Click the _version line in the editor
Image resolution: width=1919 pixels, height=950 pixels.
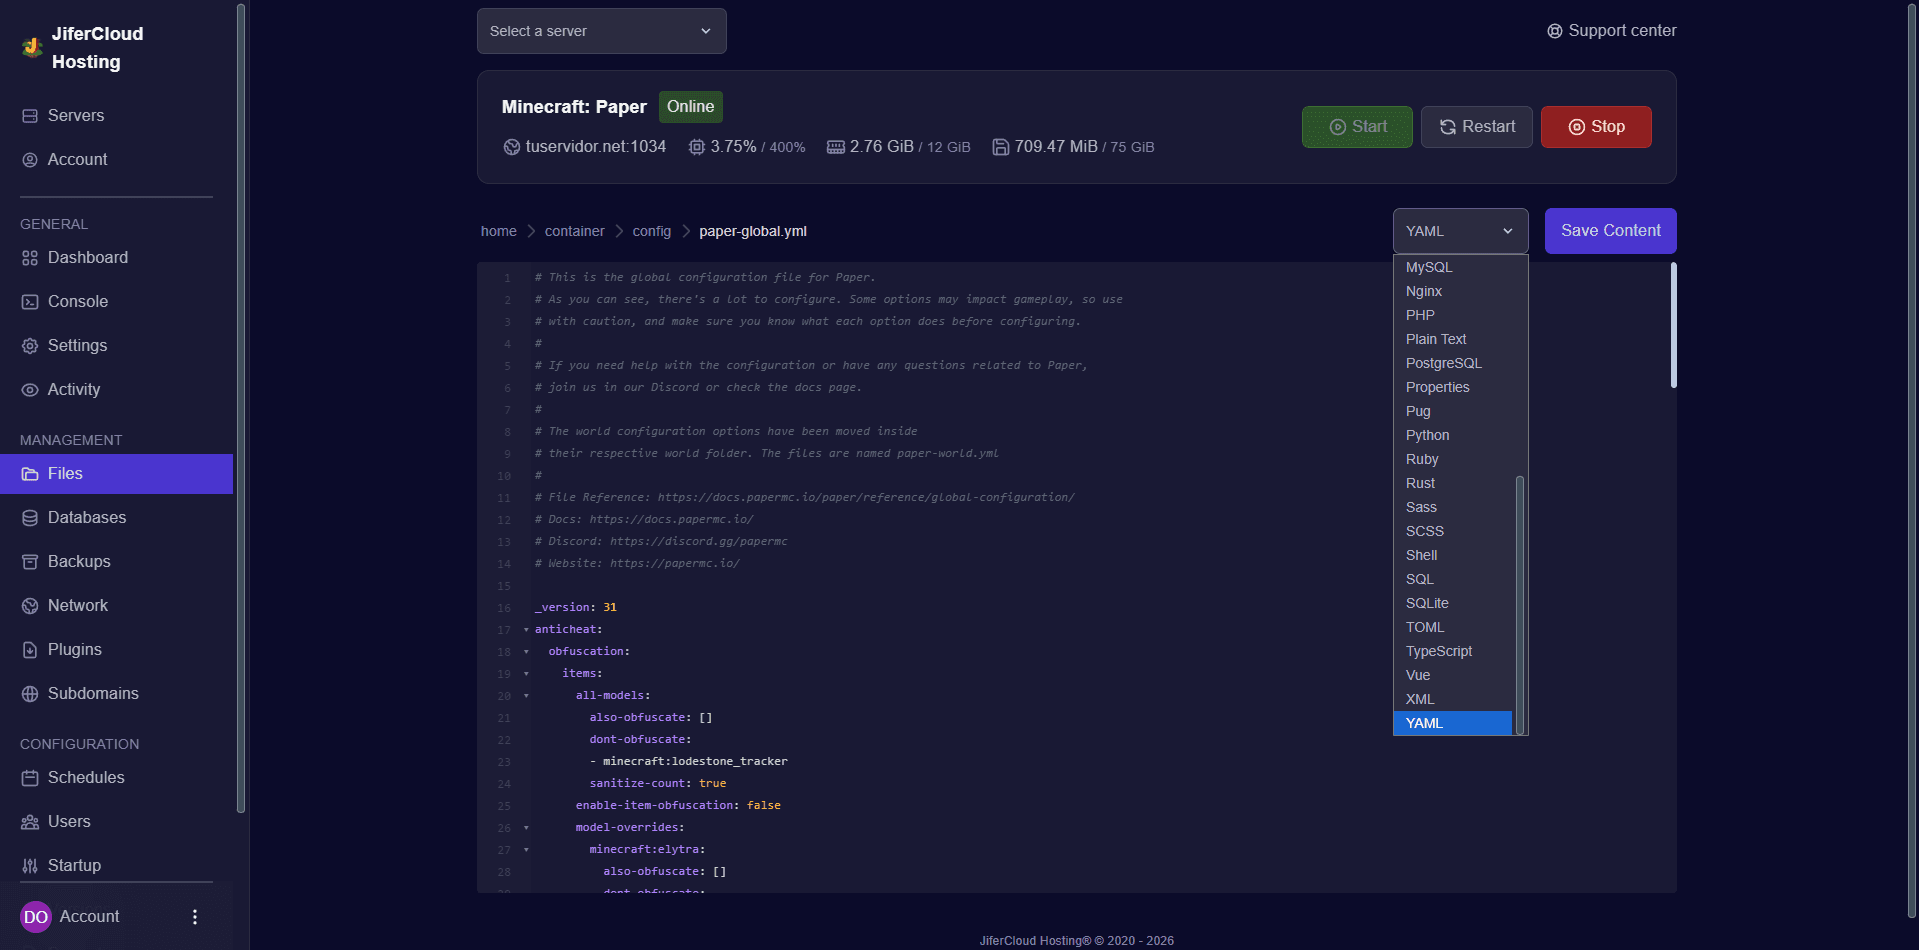[576, 608]
